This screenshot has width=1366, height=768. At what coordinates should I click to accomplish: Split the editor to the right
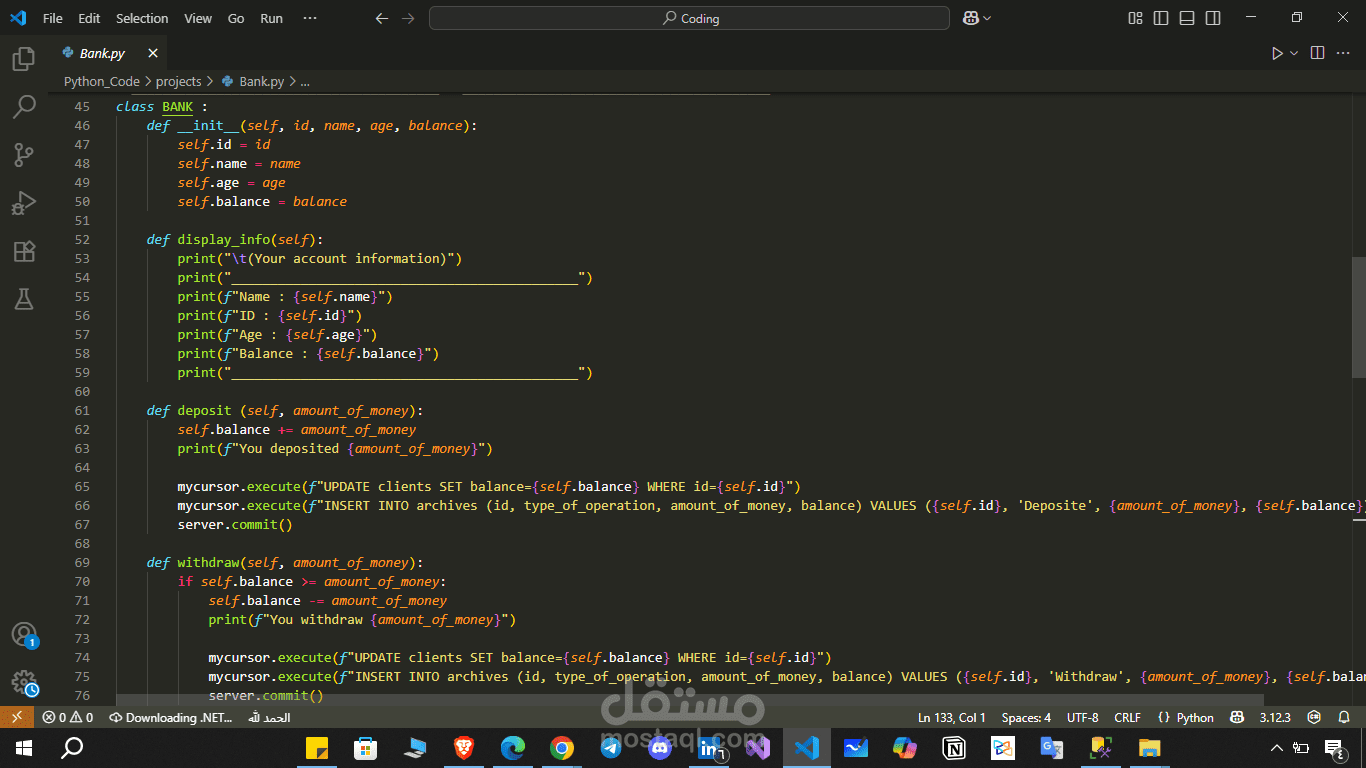[x=1318, y=53]
